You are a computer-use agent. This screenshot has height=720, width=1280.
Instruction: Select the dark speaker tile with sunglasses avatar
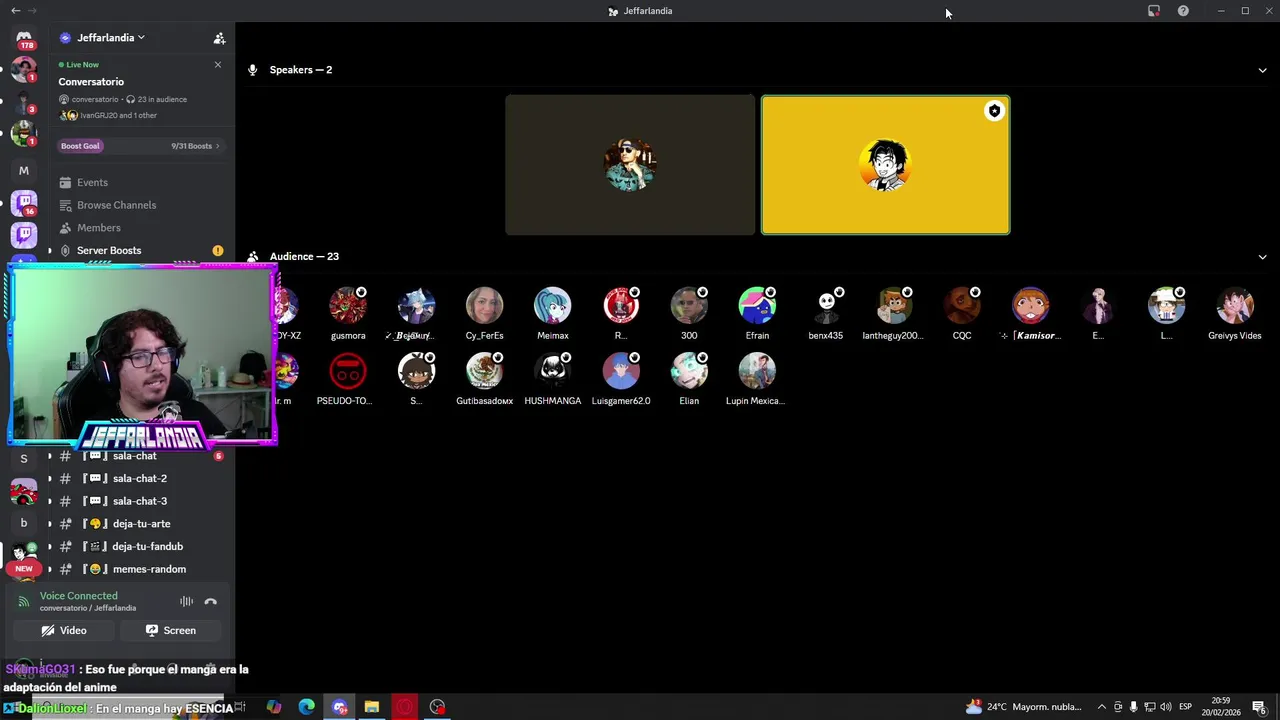[629, 165]
